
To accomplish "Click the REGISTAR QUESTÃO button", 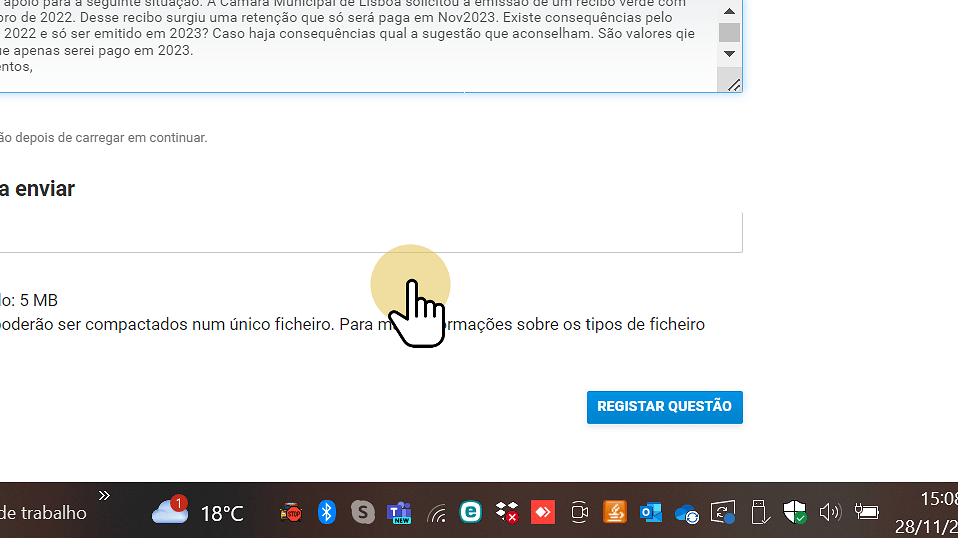I will click(665, 407).
